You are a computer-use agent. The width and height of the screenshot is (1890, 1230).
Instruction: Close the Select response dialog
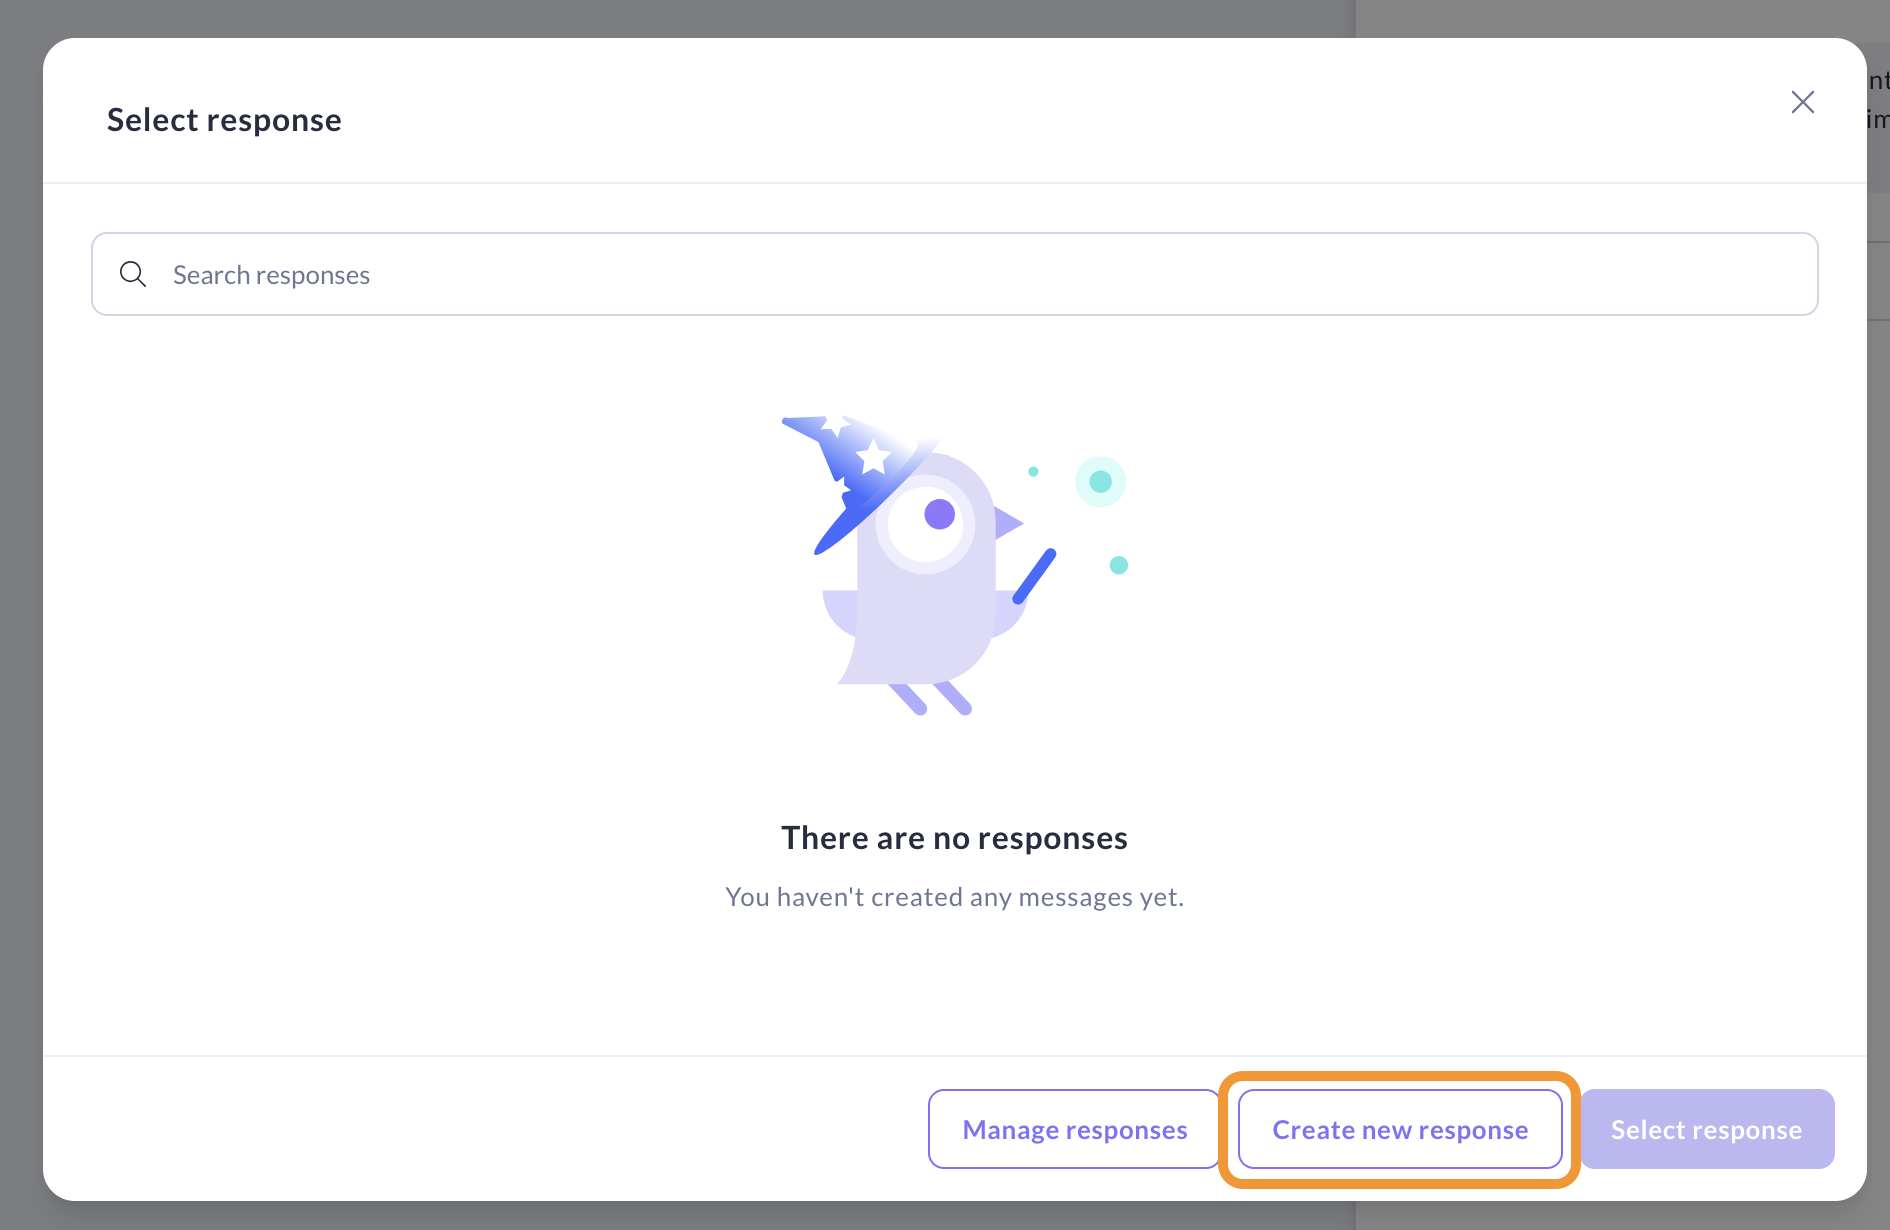click(x=1802, y=102)
